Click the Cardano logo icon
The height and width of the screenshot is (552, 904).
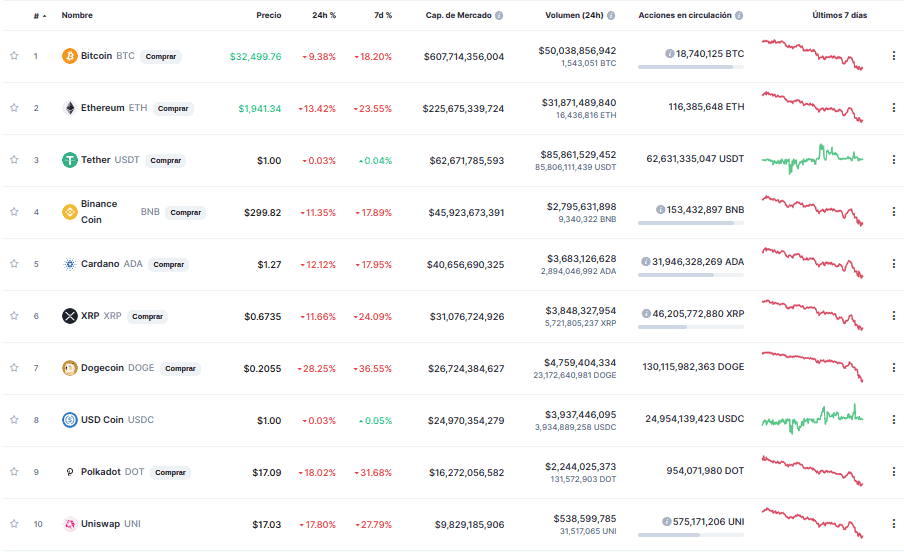(x=70, y=264)
